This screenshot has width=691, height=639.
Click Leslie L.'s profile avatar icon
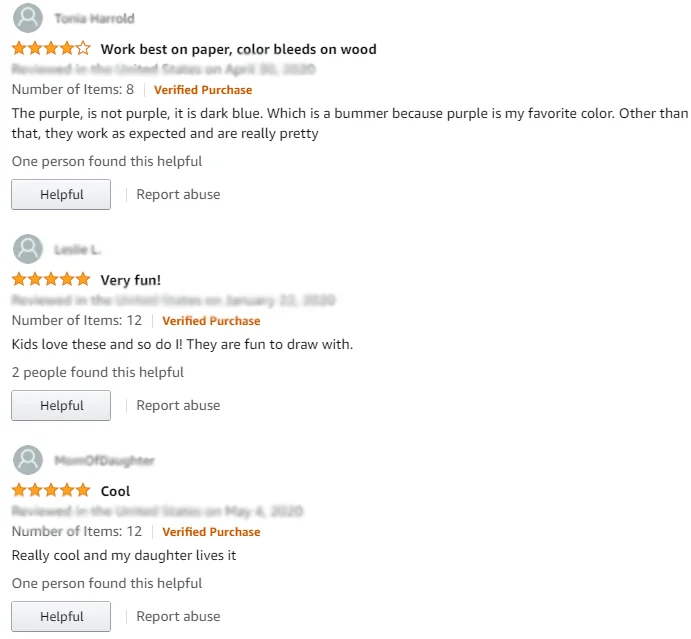[29, 249]
